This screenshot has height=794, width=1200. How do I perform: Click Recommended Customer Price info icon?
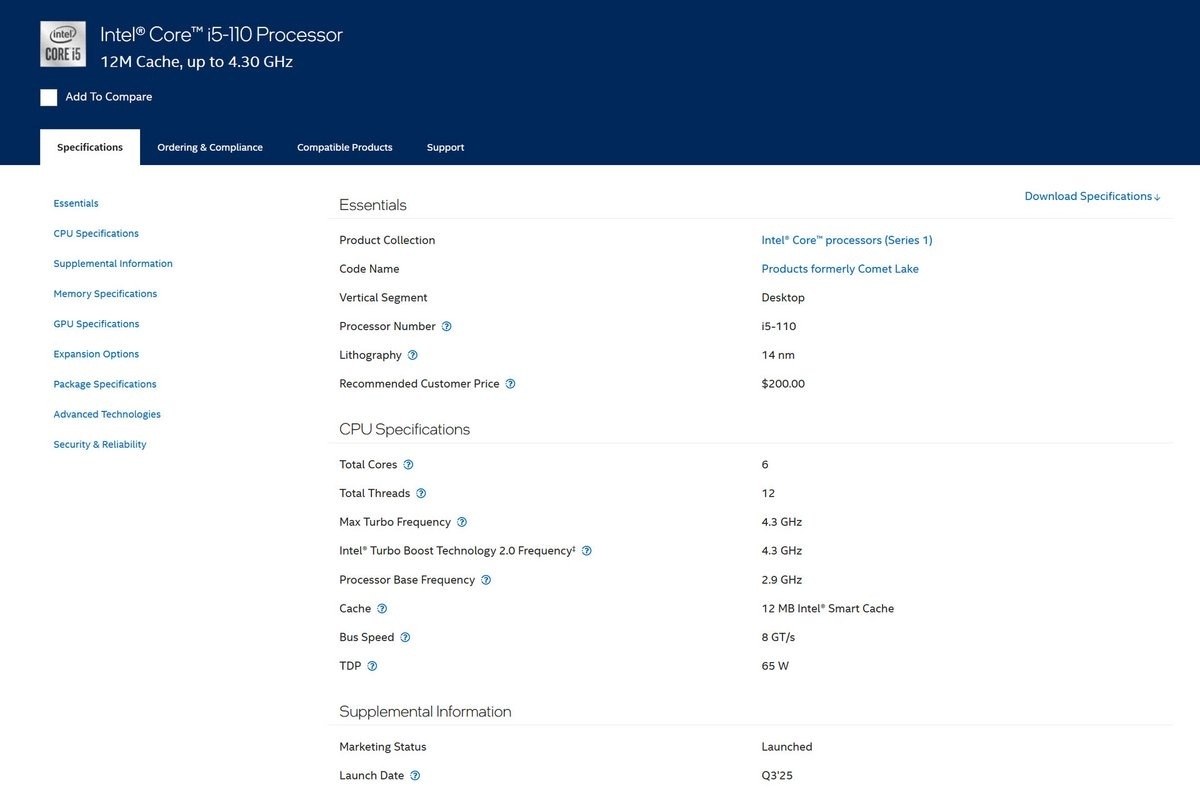click(511, 384)
